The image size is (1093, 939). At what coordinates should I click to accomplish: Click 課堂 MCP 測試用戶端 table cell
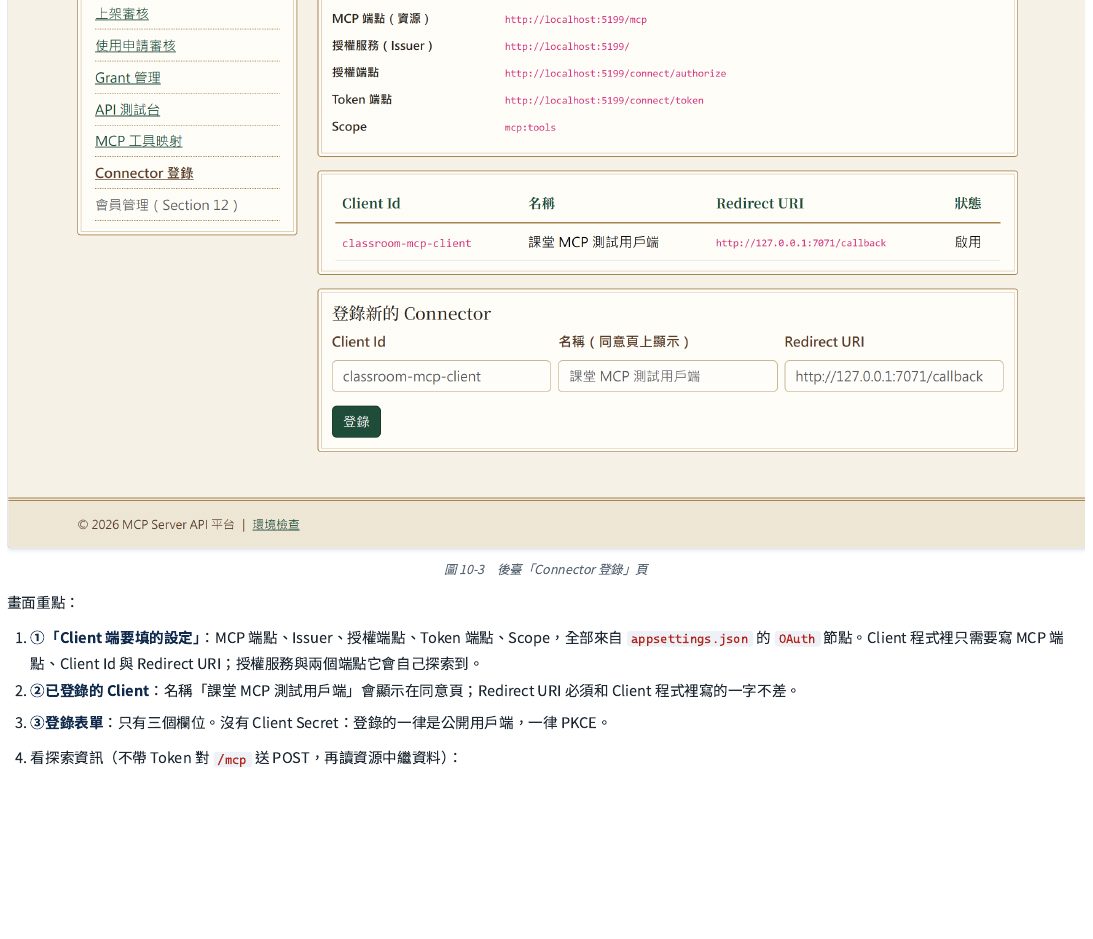pyautogui.click(x=593, y=243)
